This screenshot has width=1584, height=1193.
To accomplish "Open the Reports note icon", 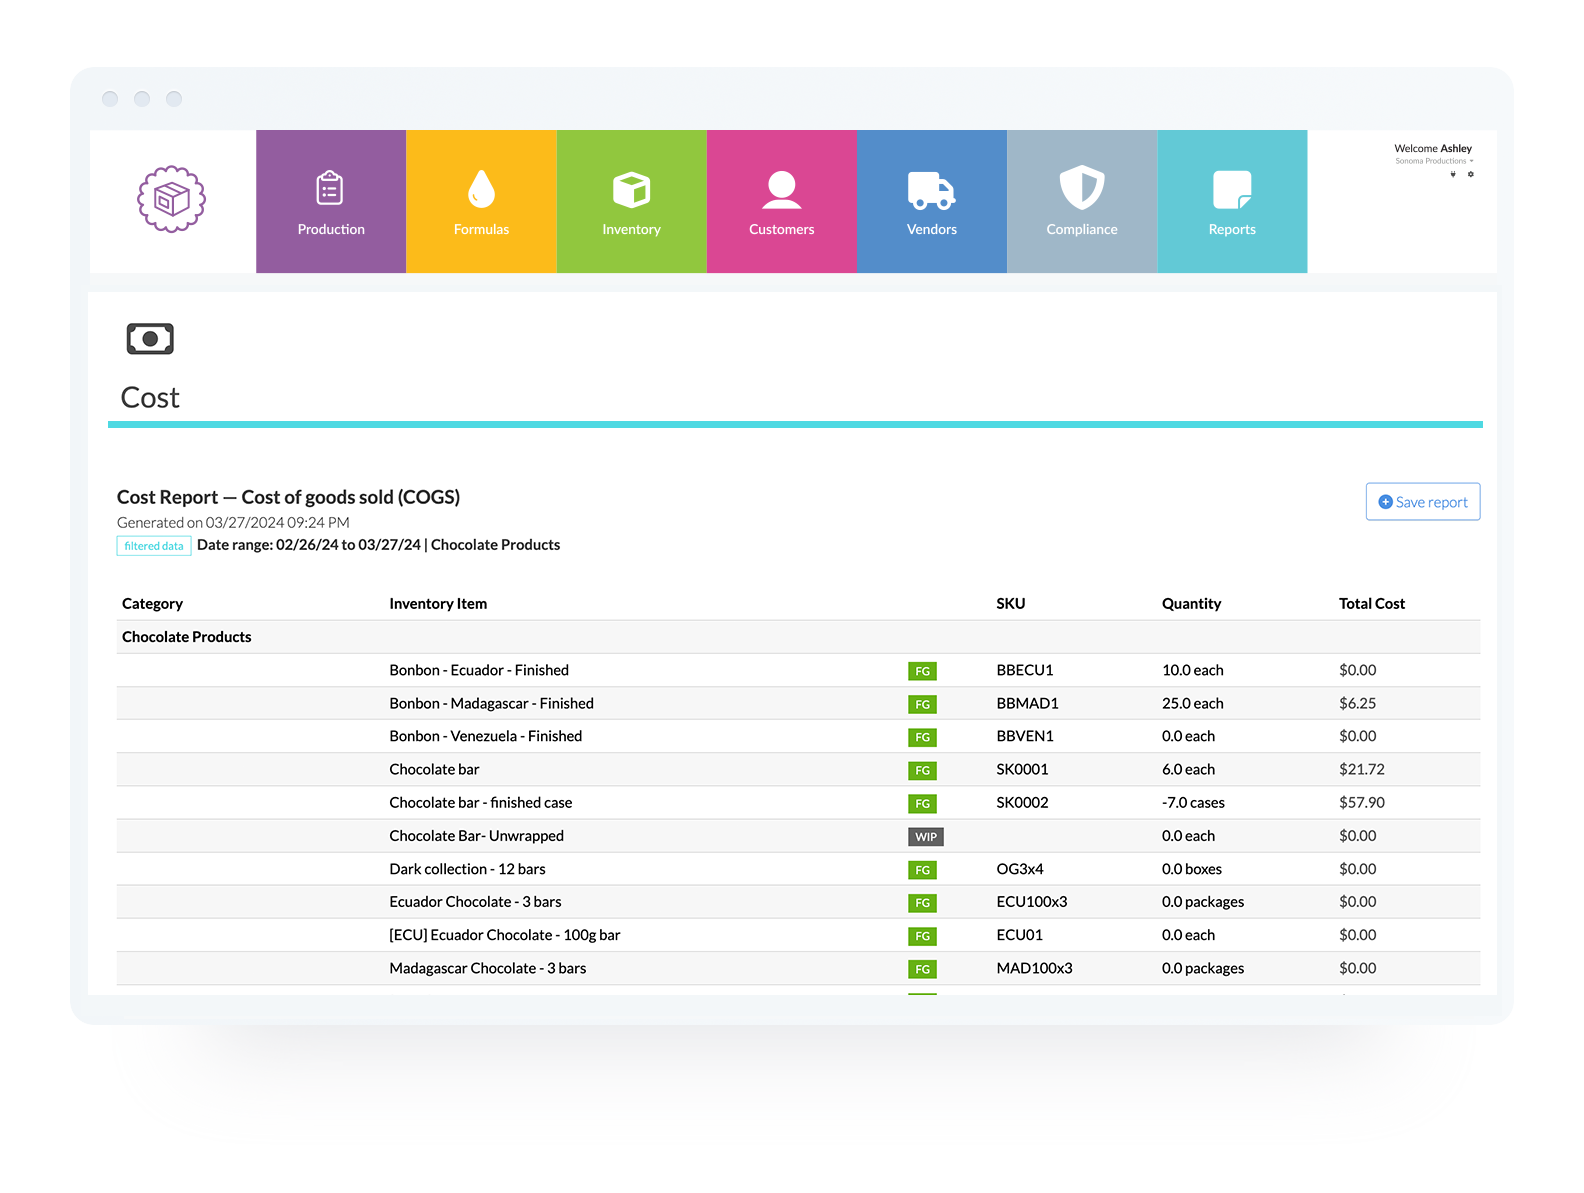I will coord(1231,189).
